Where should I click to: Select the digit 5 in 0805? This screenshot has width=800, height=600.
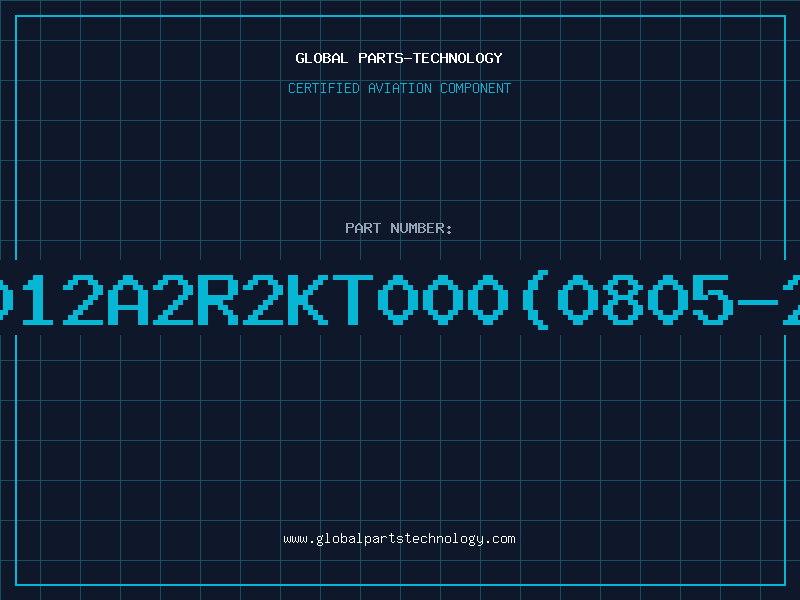coord(712,300)
